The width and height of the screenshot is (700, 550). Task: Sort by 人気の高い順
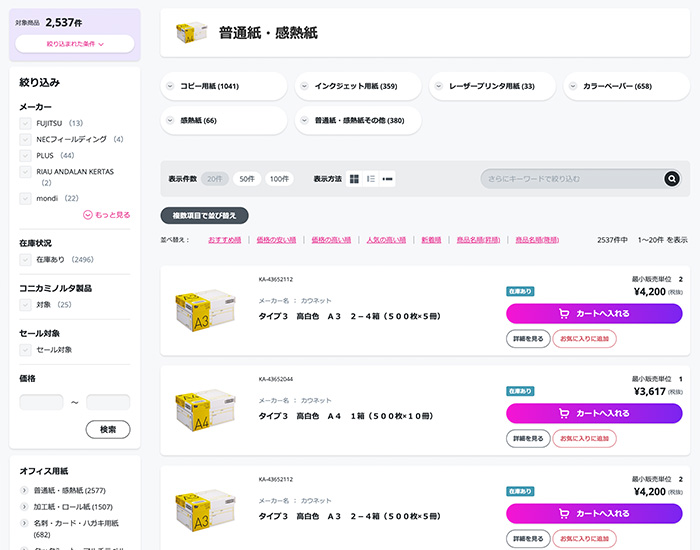(x=386, y=240)
